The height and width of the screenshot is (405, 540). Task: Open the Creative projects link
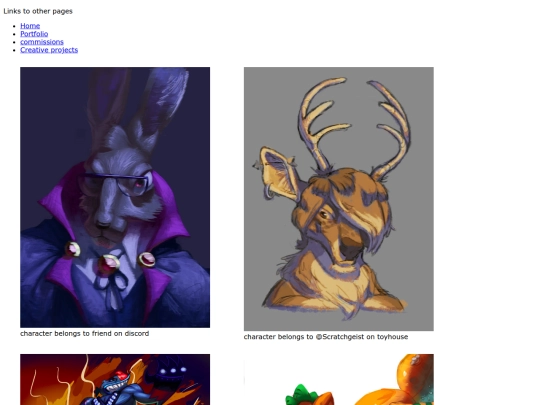click(x=49, y=50)
